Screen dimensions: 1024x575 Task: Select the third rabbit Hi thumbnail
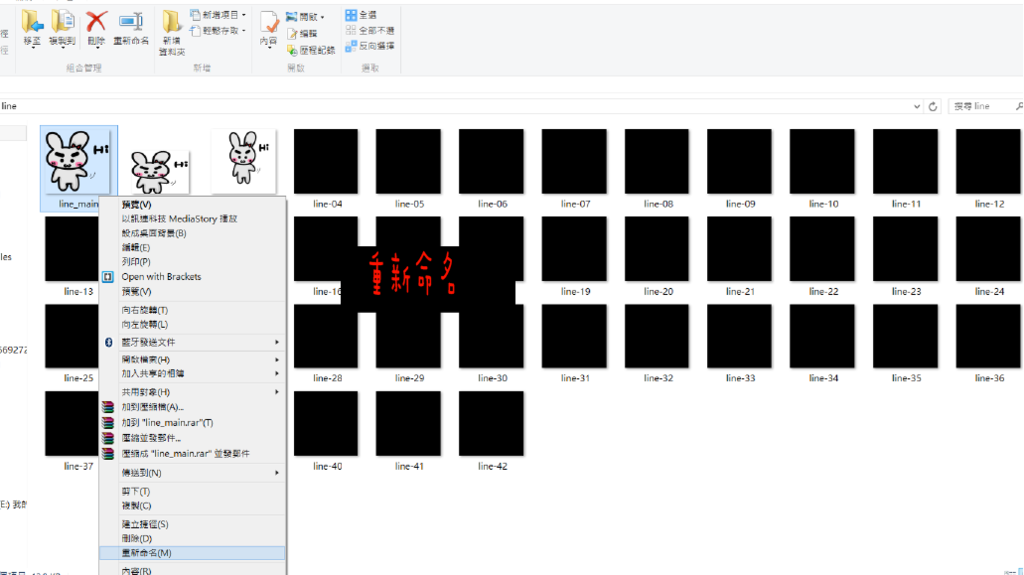coord(244,161)
